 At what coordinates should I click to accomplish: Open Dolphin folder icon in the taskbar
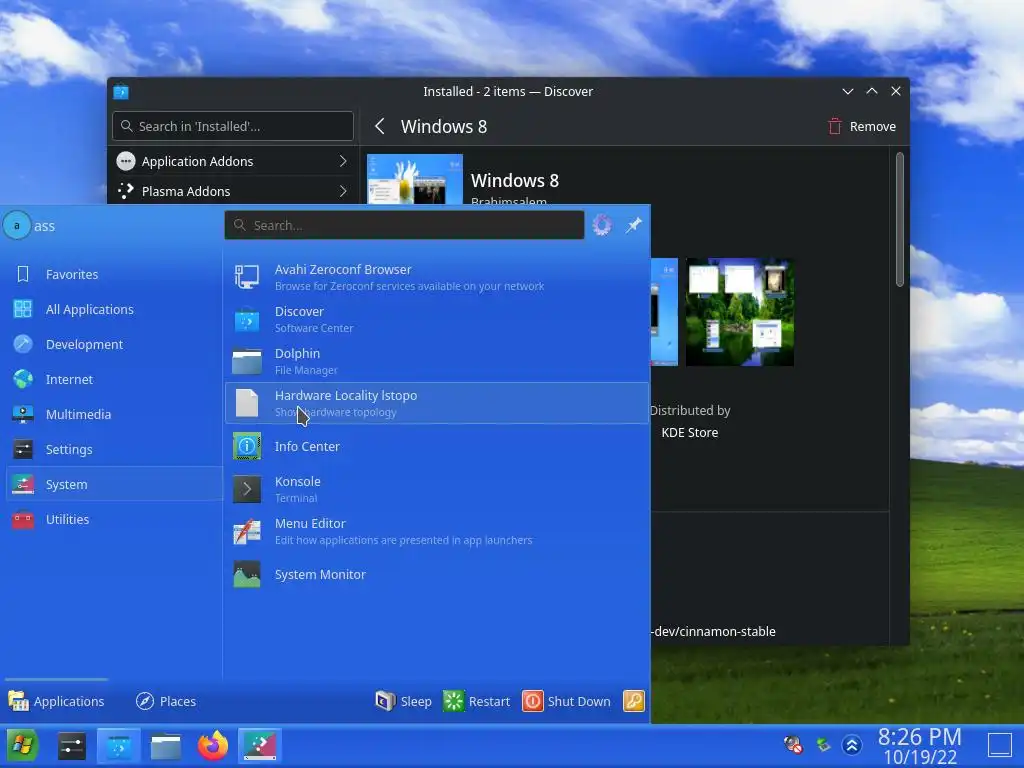166,746
